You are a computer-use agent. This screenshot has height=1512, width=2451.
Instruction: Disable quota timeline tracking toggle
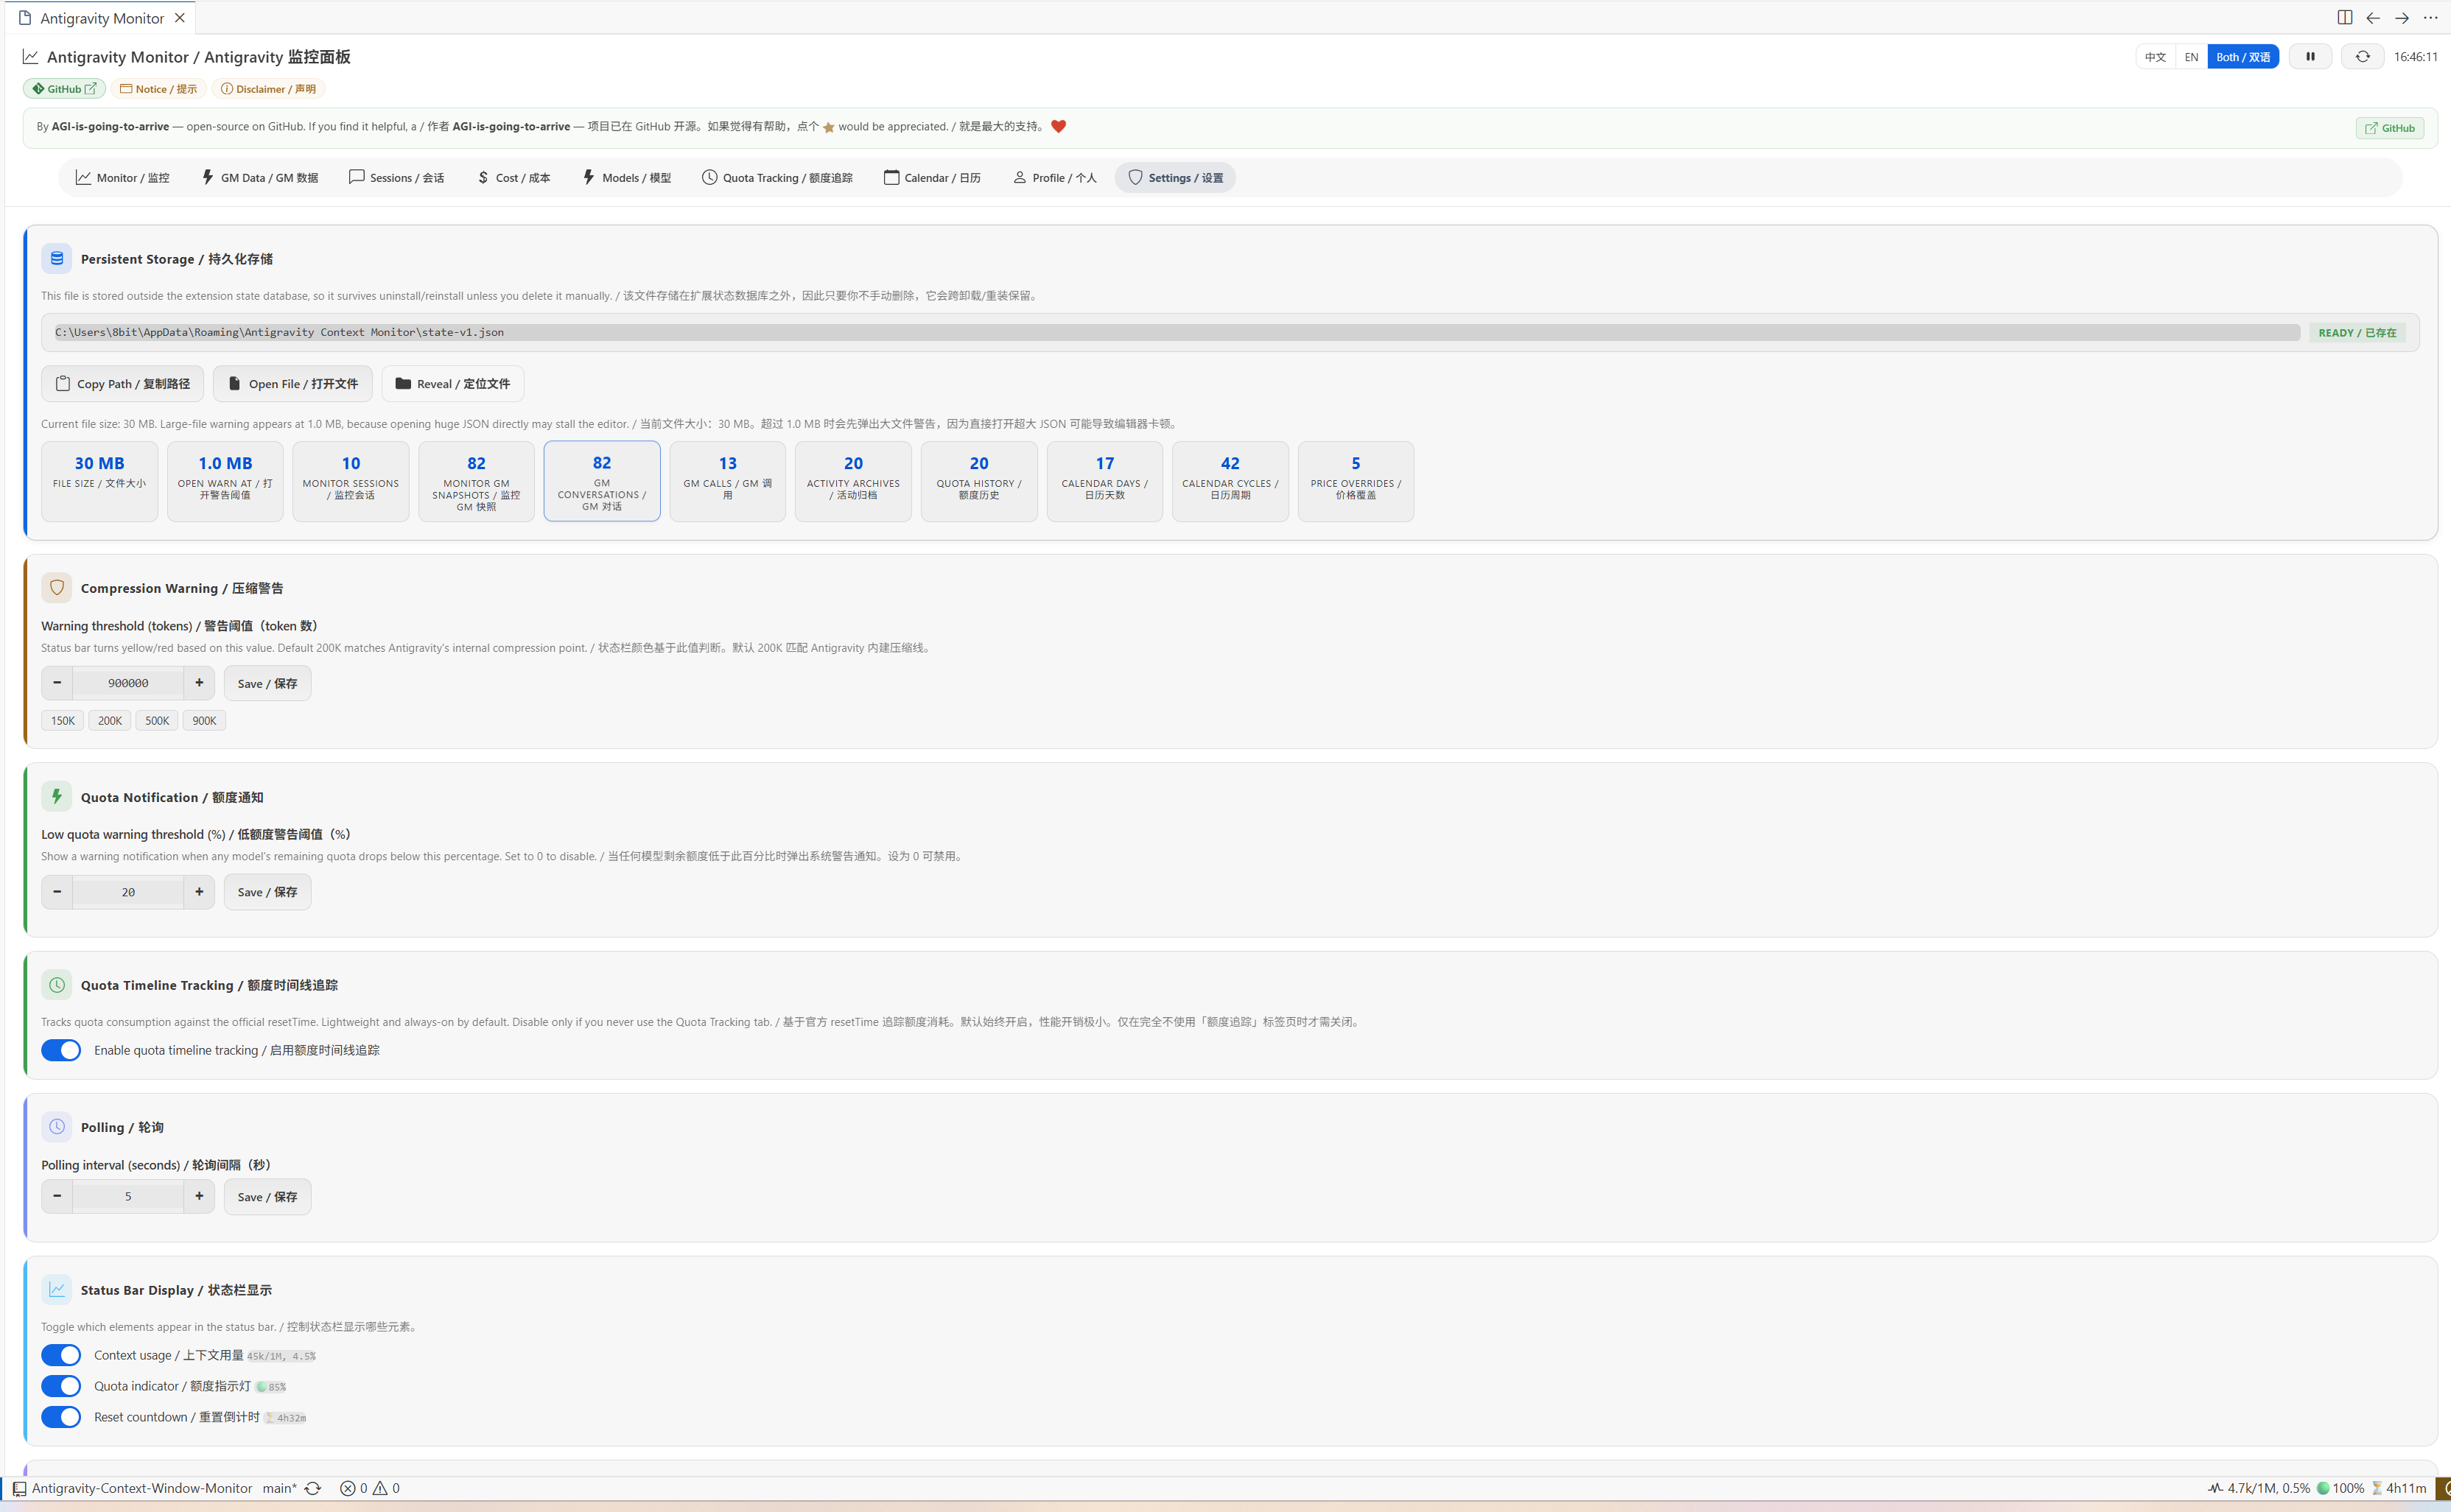(x=61, y=1050)
